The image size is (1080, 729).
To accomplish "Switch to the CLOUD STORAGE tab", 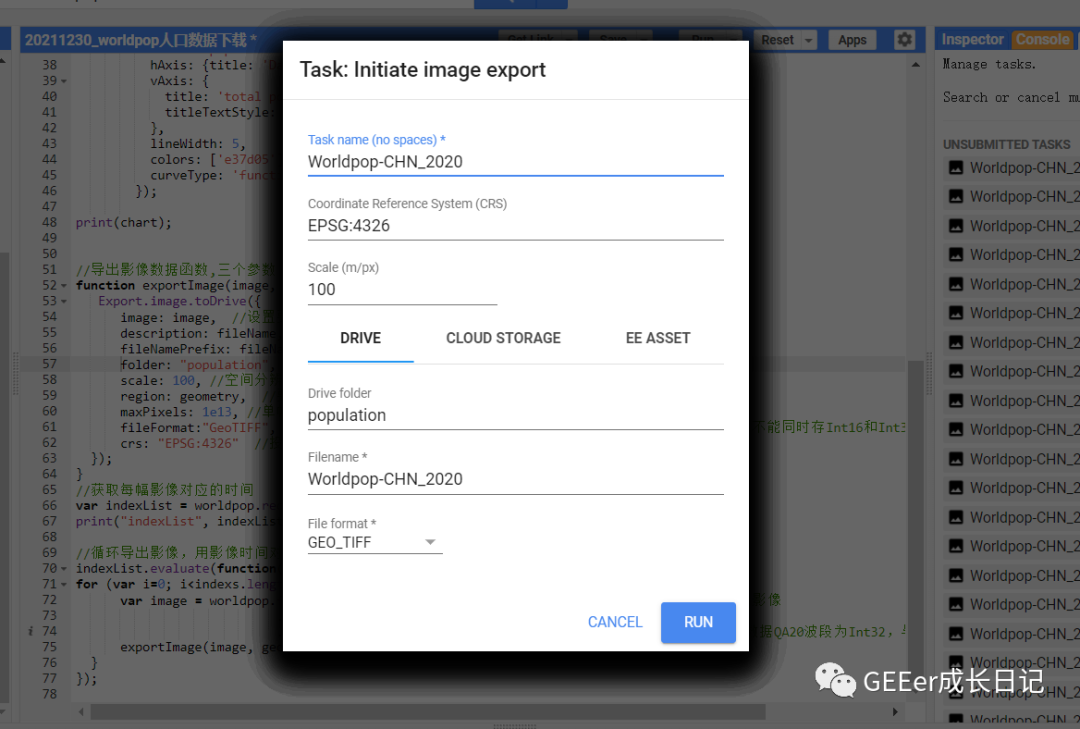I will point(503,338).
